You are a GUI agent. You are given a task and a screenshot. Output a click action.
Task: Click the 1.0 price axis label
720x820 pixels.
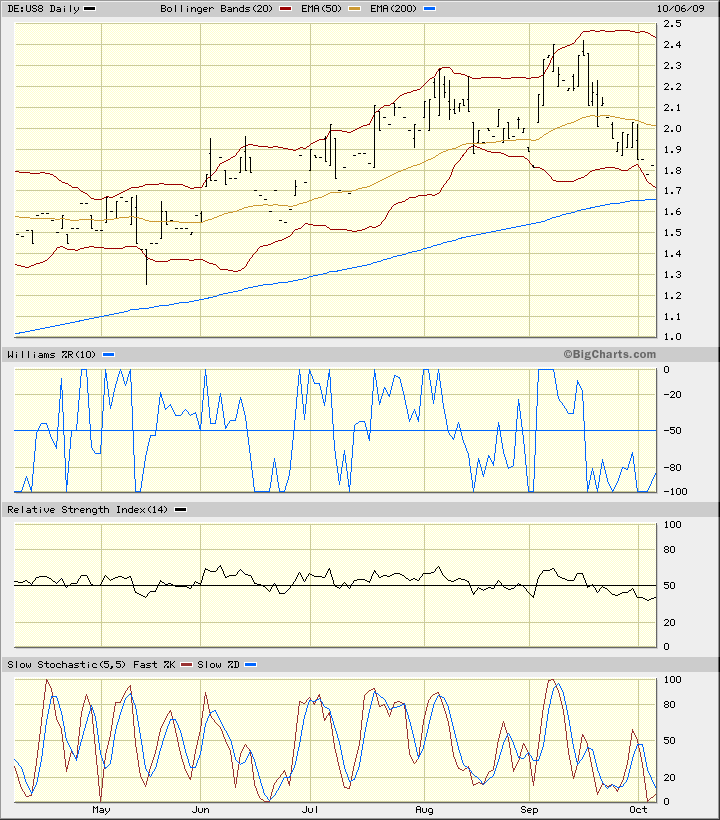pos(672,337)
